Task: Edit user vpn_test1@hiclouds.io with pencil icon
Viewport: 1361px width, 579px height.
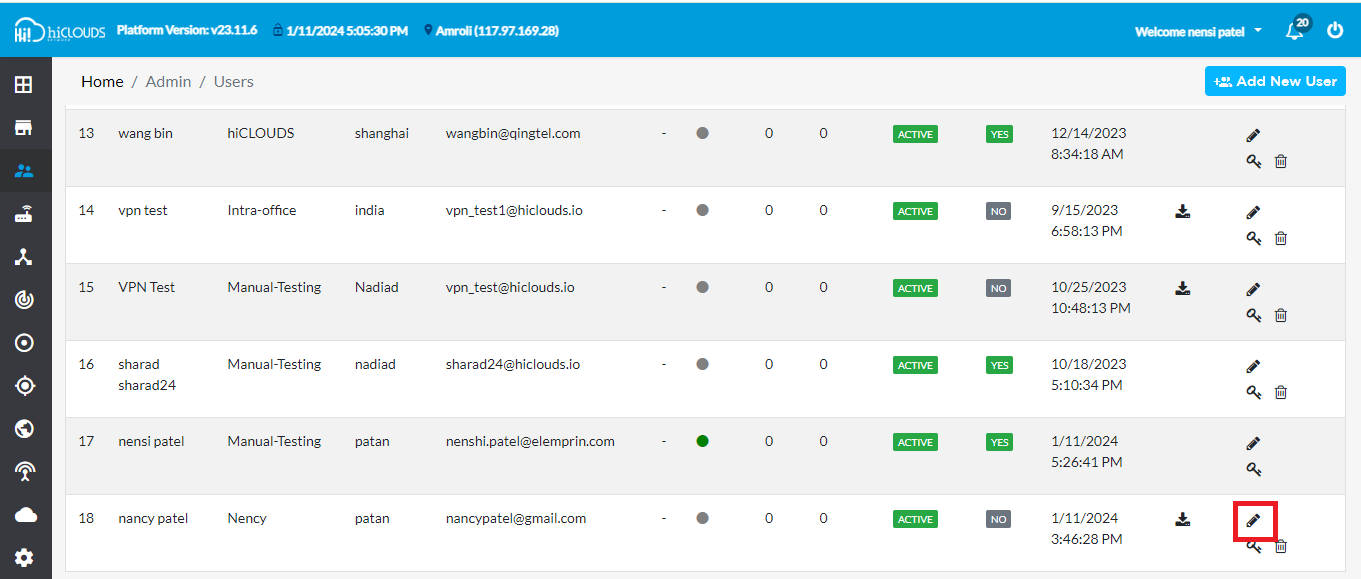Action: click(x=1253, y=212)
